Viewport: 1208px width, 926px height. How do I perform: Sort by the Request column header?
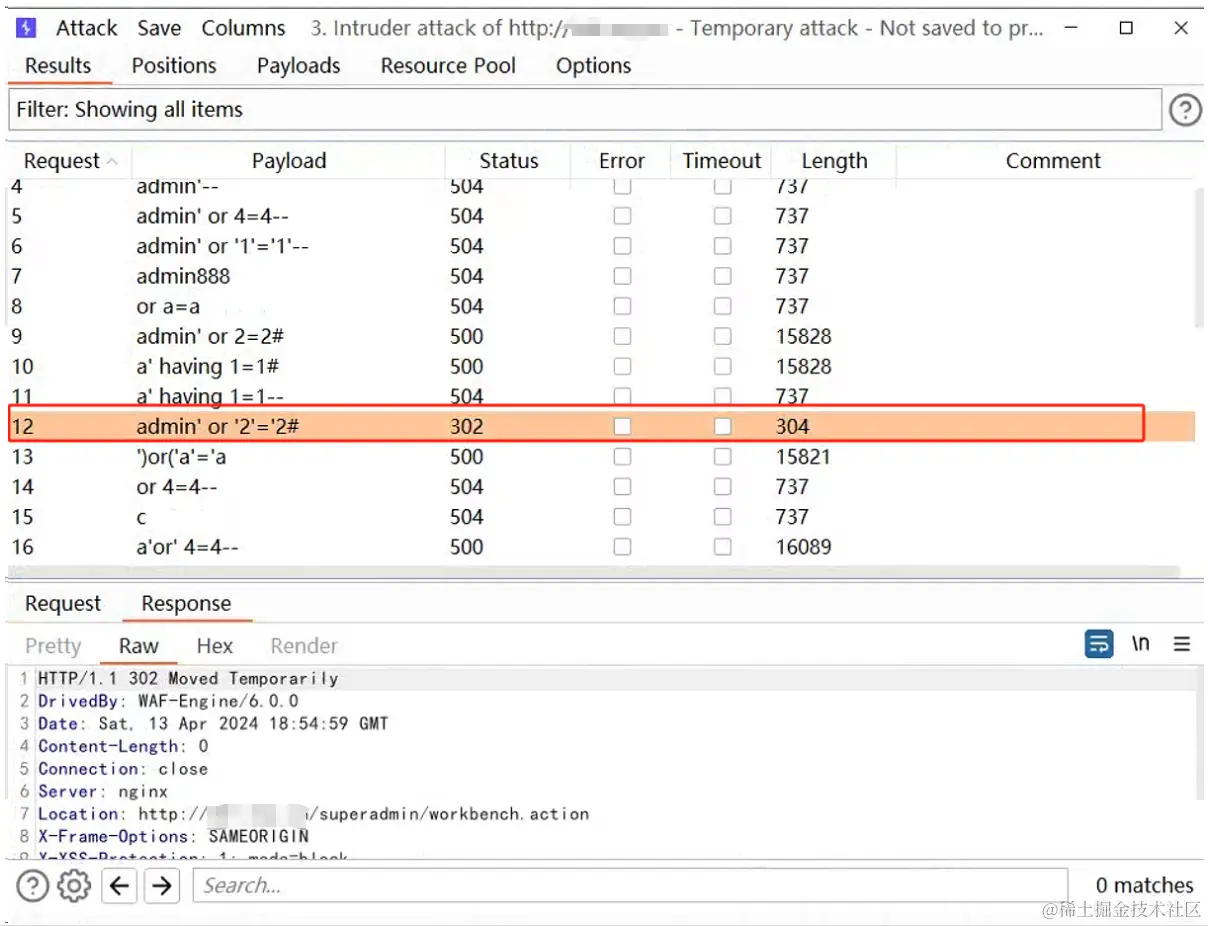[70, 161]
